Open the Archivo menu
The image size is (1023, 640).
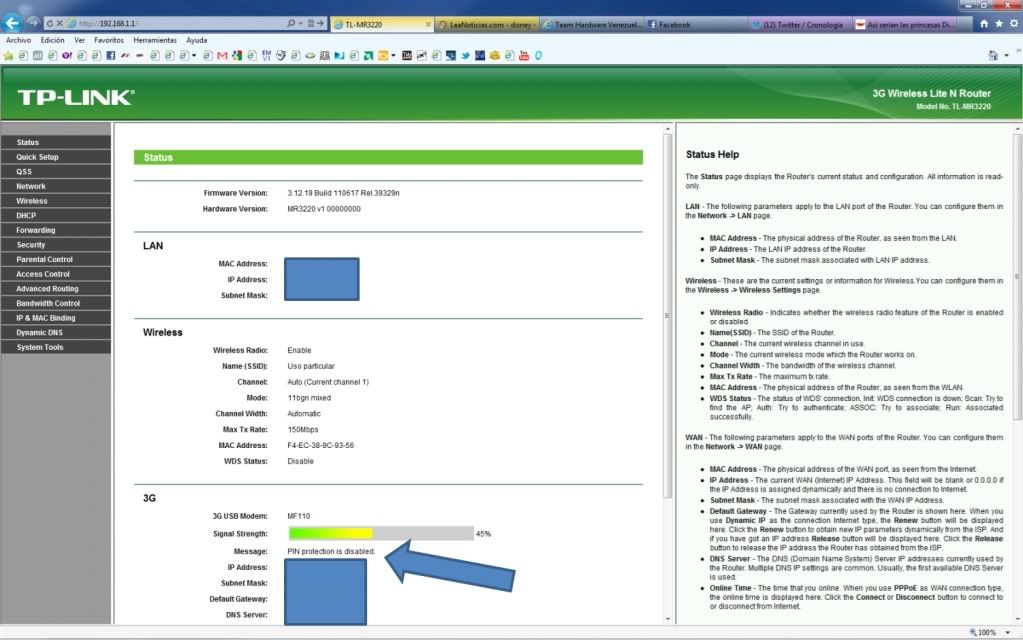pyautogui.click(x=18, y=40)
